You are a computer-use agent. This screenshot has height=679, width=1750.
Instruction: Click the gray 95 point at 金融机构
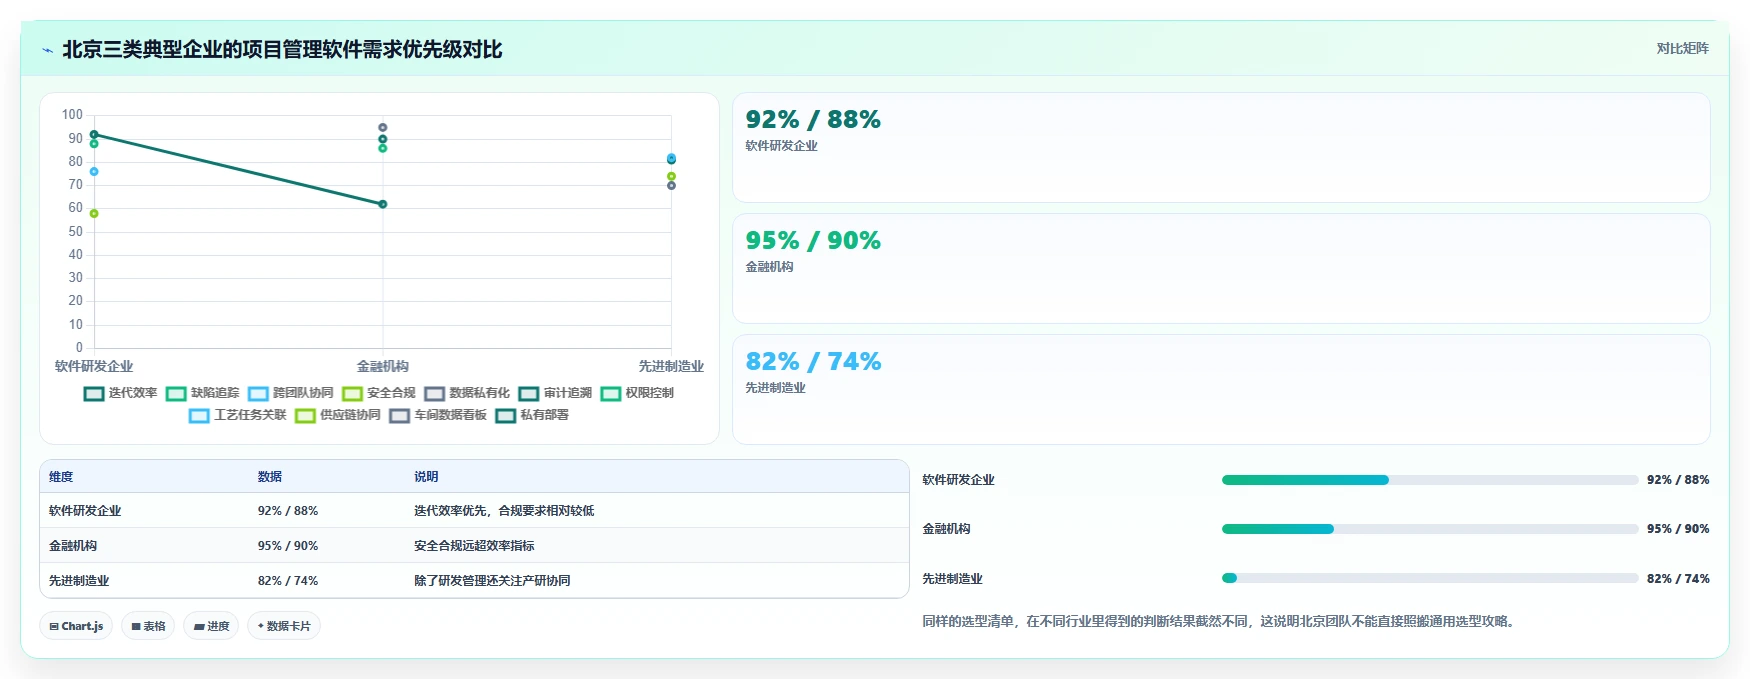click(383, 127)
